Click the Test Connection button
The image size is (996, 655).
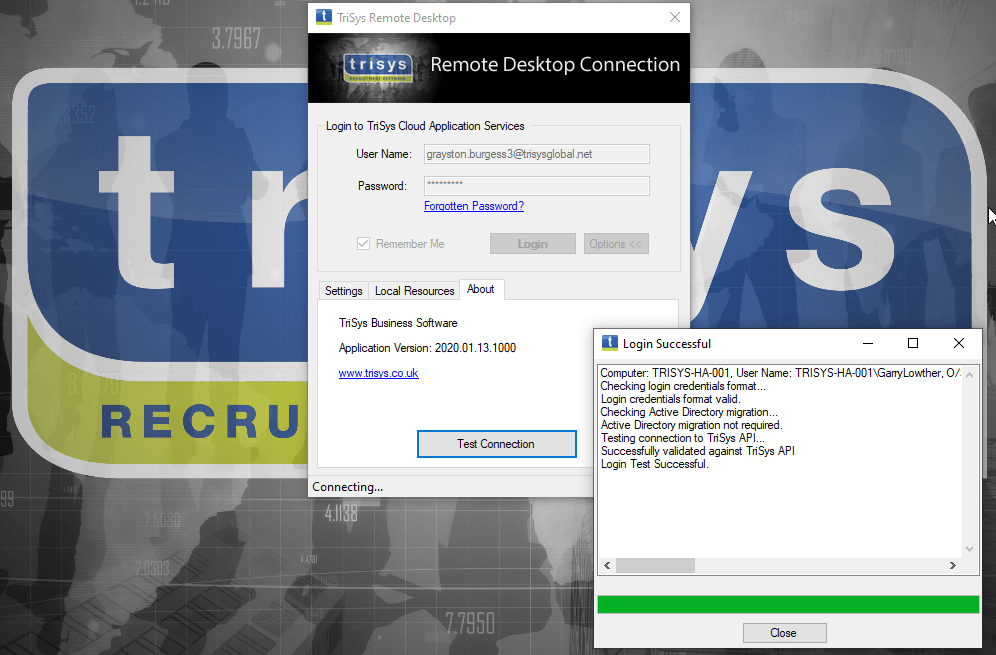click(496, 443)
